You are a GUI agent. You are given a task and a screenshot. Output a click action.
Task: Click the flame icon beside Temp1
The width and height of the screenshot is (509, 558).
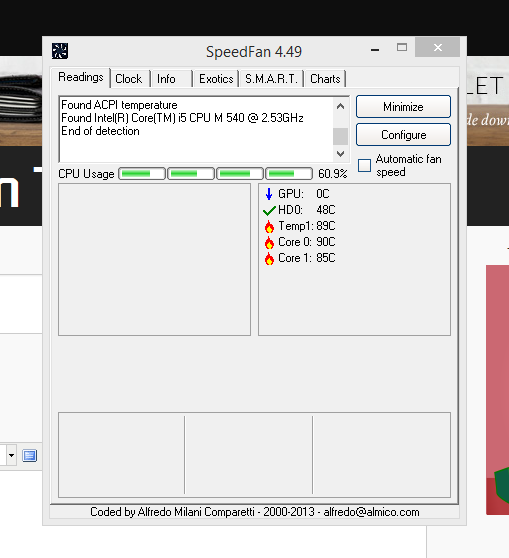pyautogui.click(x=269, y=226)
